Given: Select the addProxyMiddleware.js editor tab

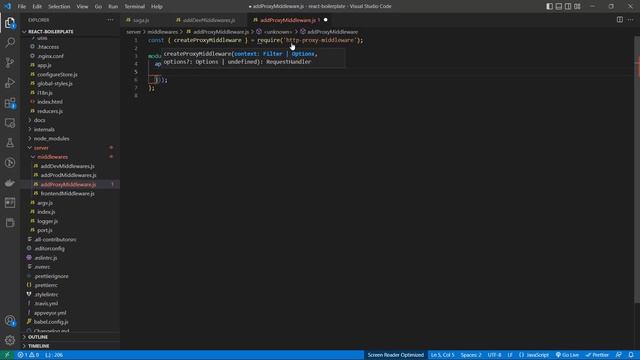Looking at the screenshot, I should 290,20.
